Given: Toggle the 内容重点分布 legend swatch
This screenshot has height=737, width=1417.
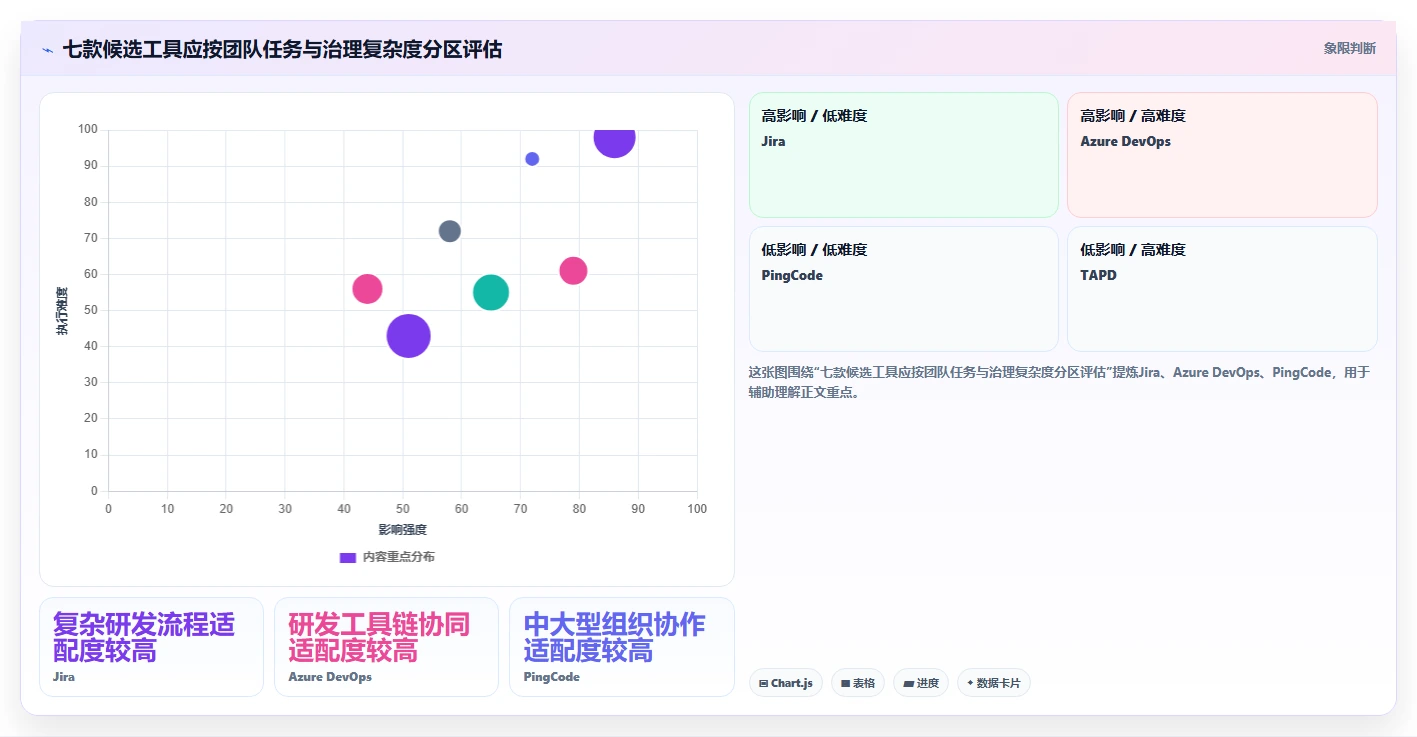Looking at the screenshot, I should pos(348,557).
